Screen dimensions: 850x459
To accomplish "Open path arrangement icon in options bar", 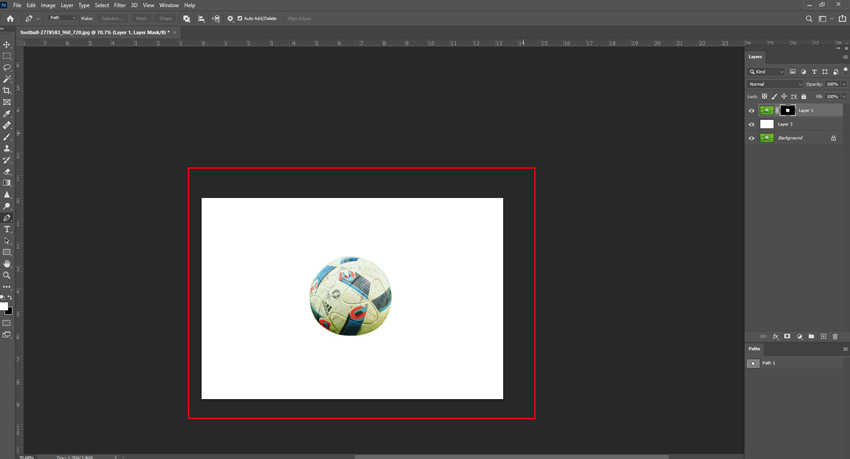I will point(216,18).
